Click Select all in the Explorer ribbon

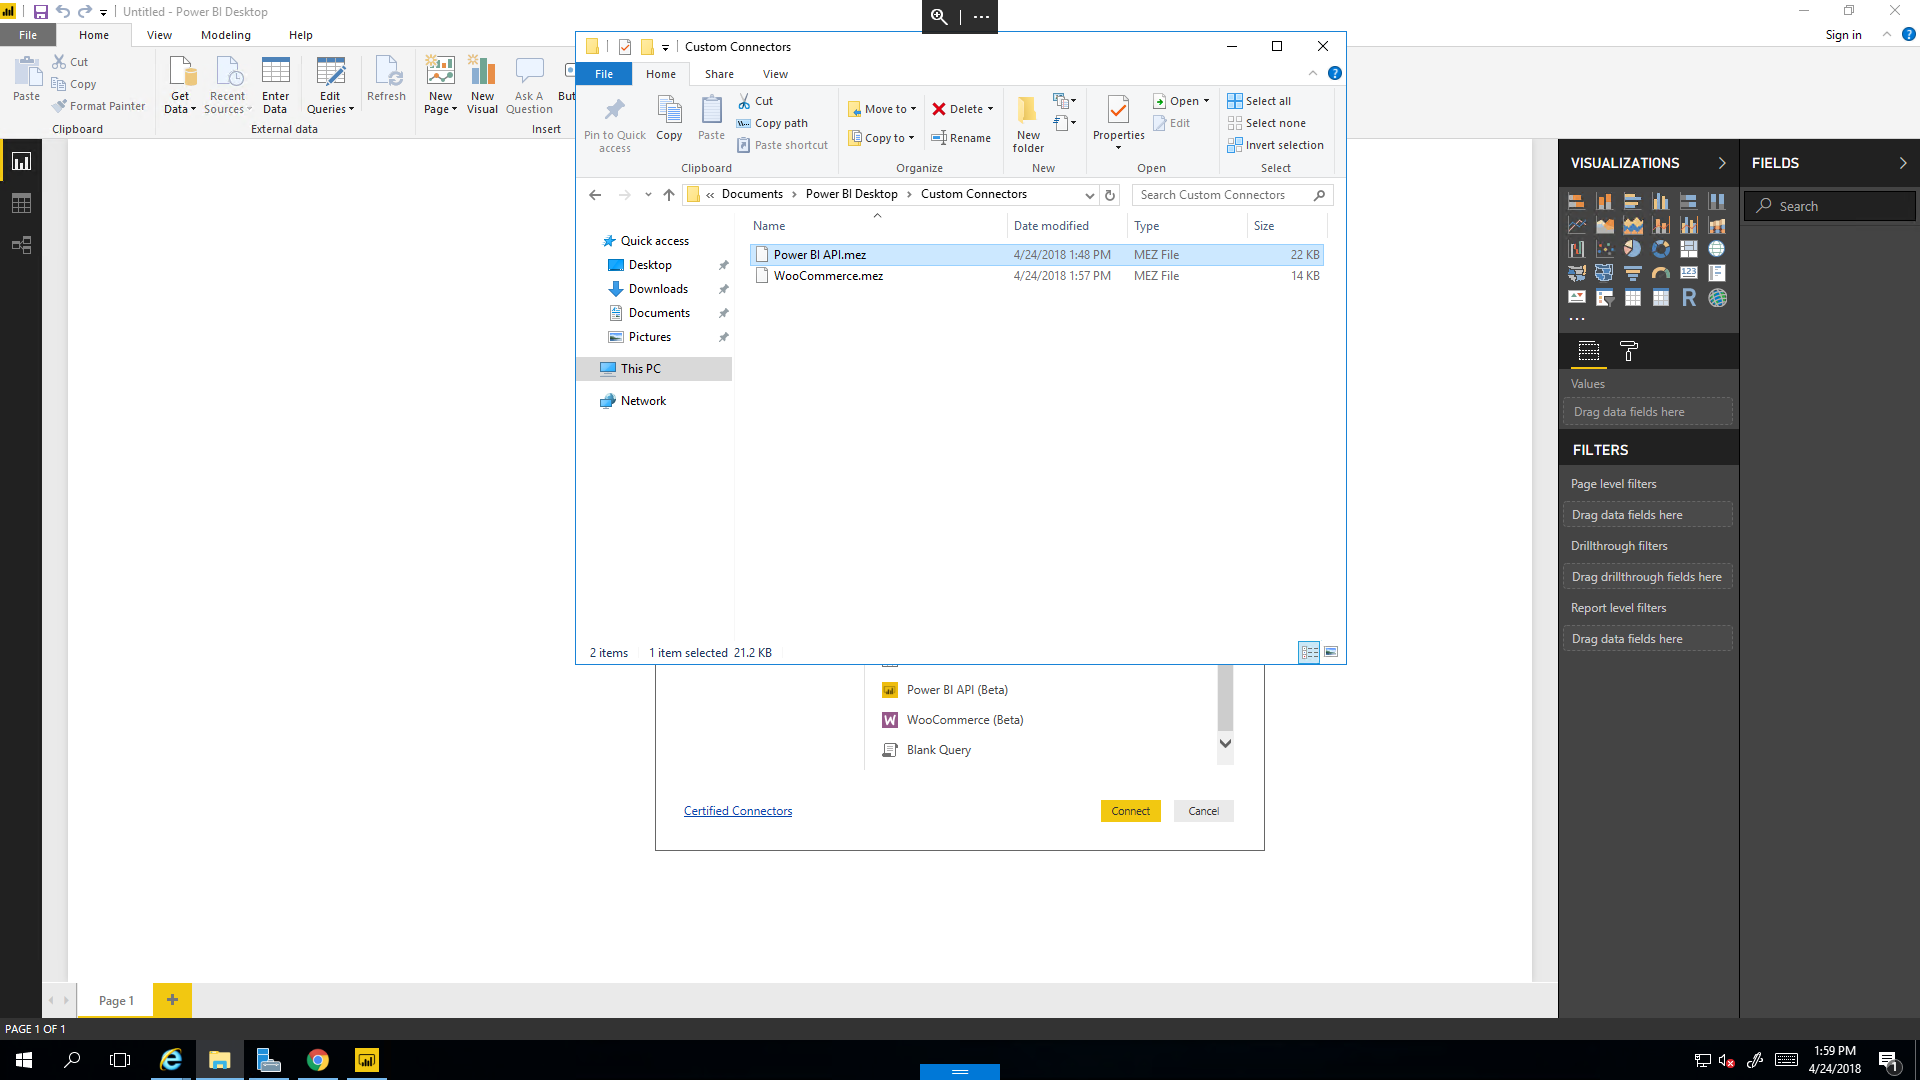pos(1260,101)
